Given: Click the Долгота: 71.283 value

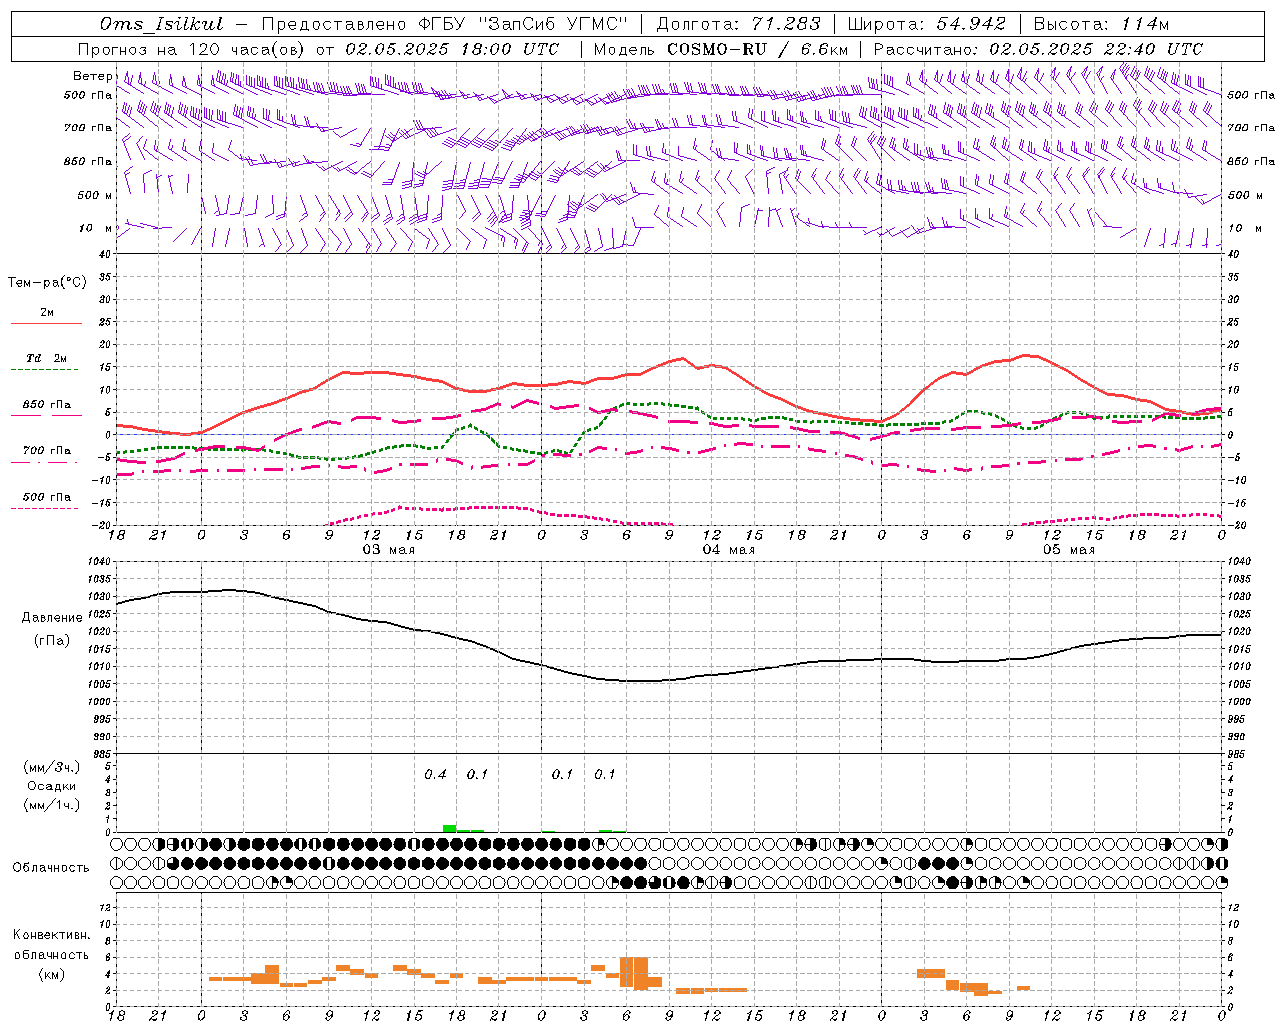Looking at the screenshot, I should [738, 24].
